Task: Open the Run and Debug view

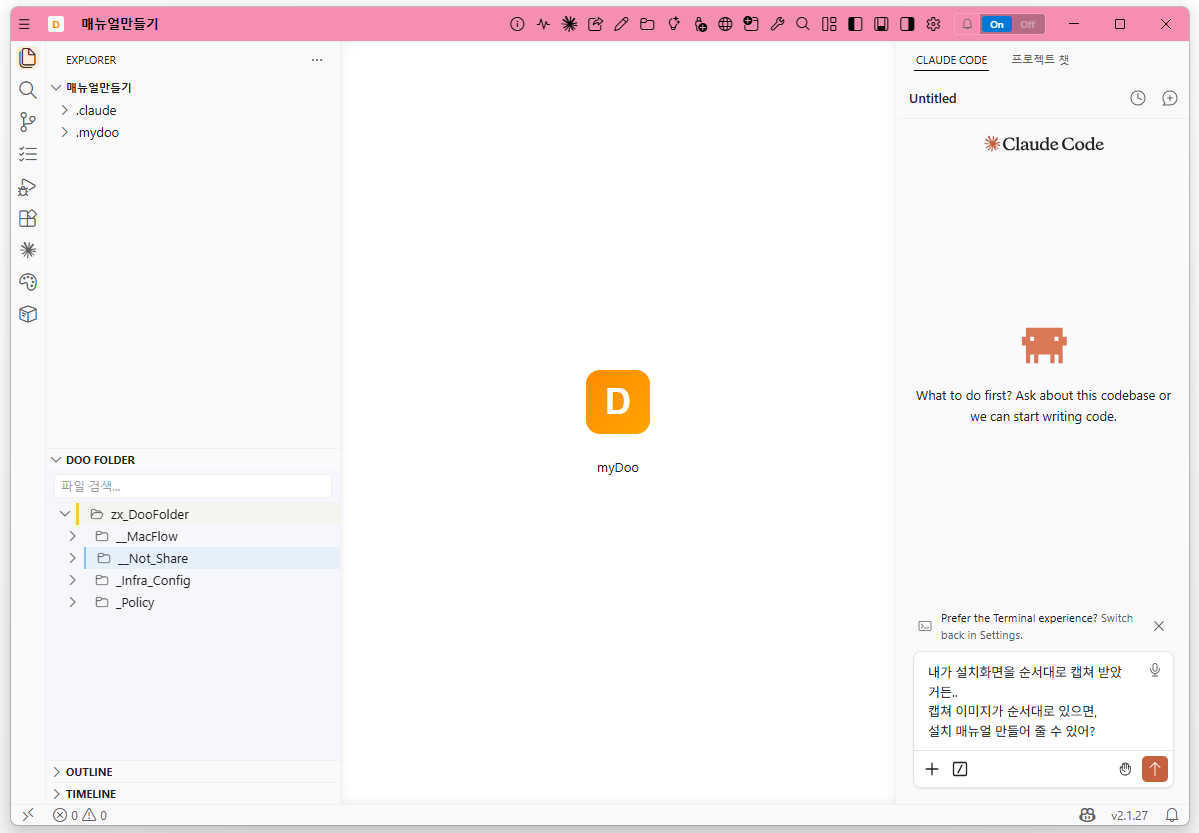Action: [28, 187]
